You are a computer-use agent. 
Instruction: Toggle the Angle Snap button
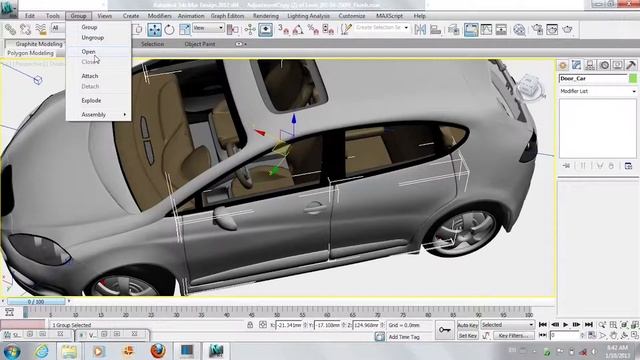coord(298,29)
